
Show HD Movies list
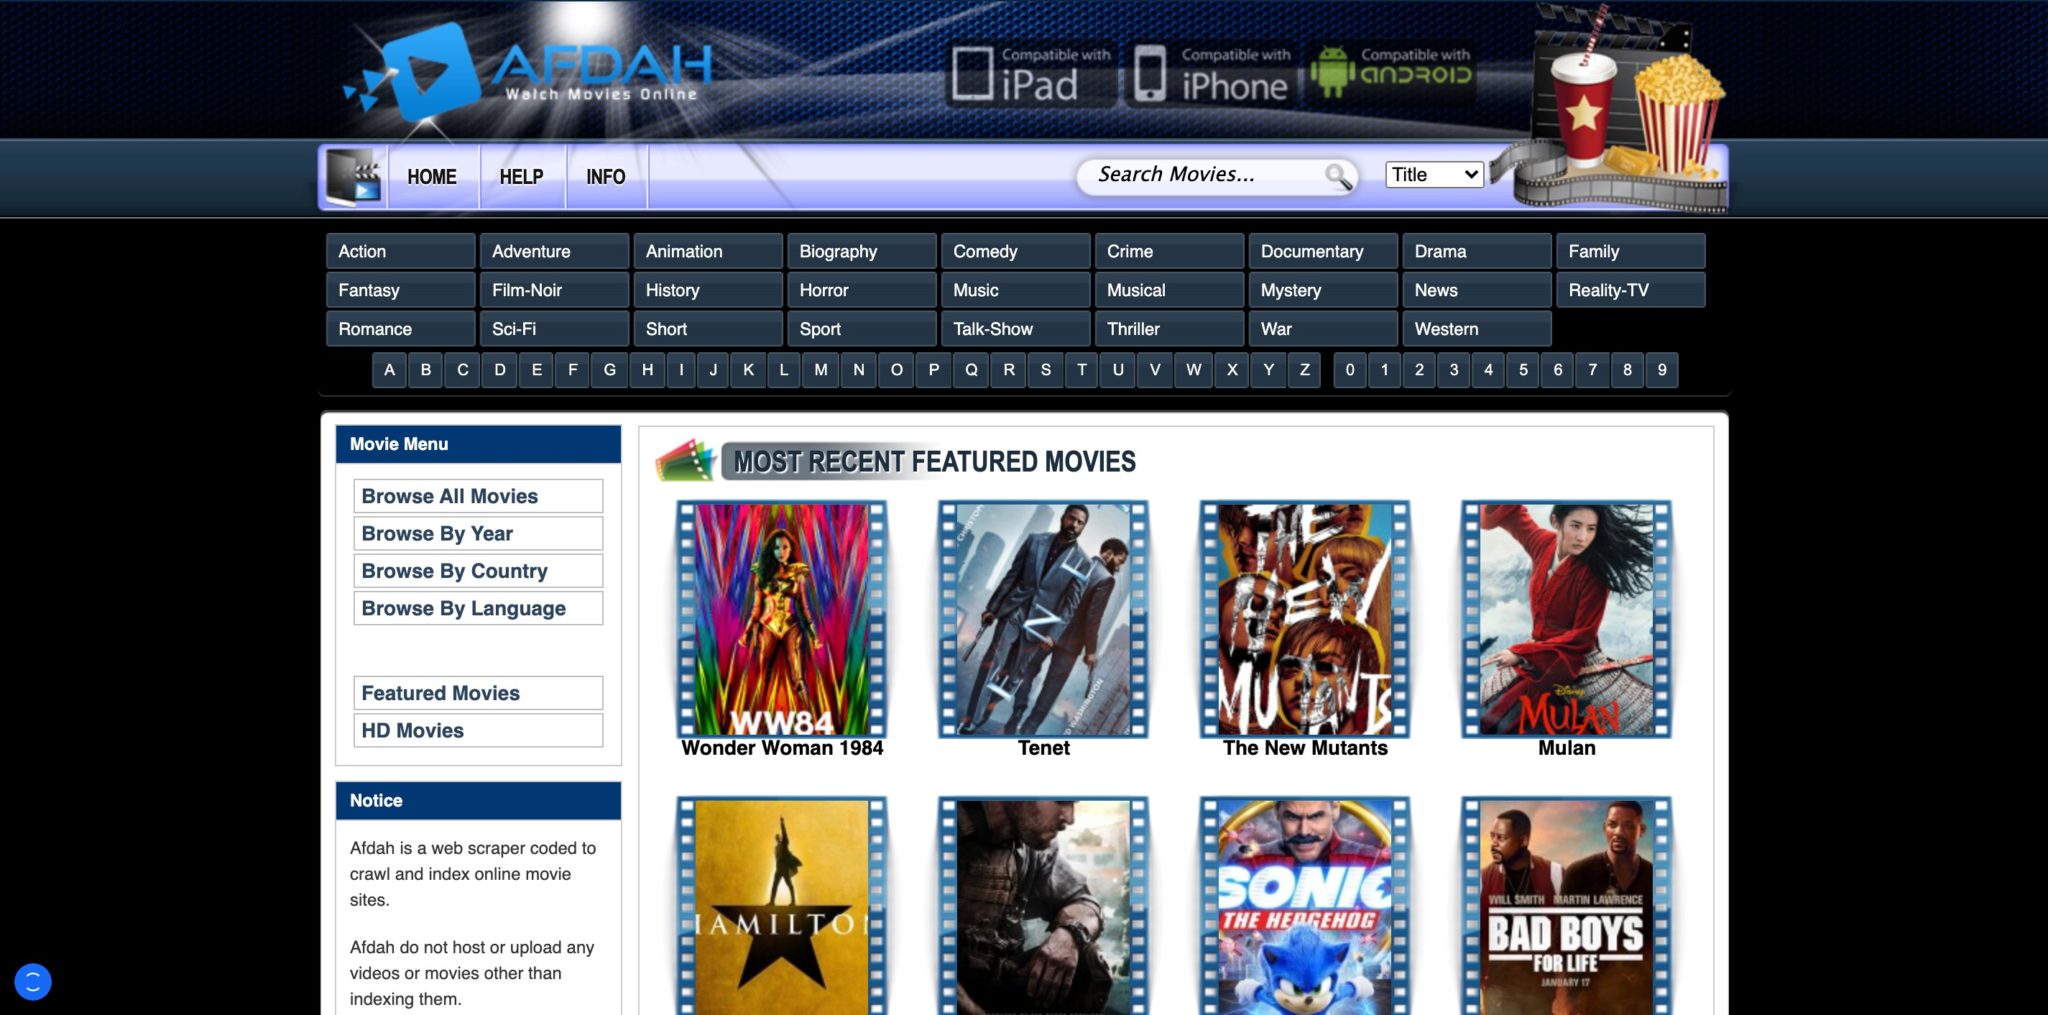pos(477,730)
